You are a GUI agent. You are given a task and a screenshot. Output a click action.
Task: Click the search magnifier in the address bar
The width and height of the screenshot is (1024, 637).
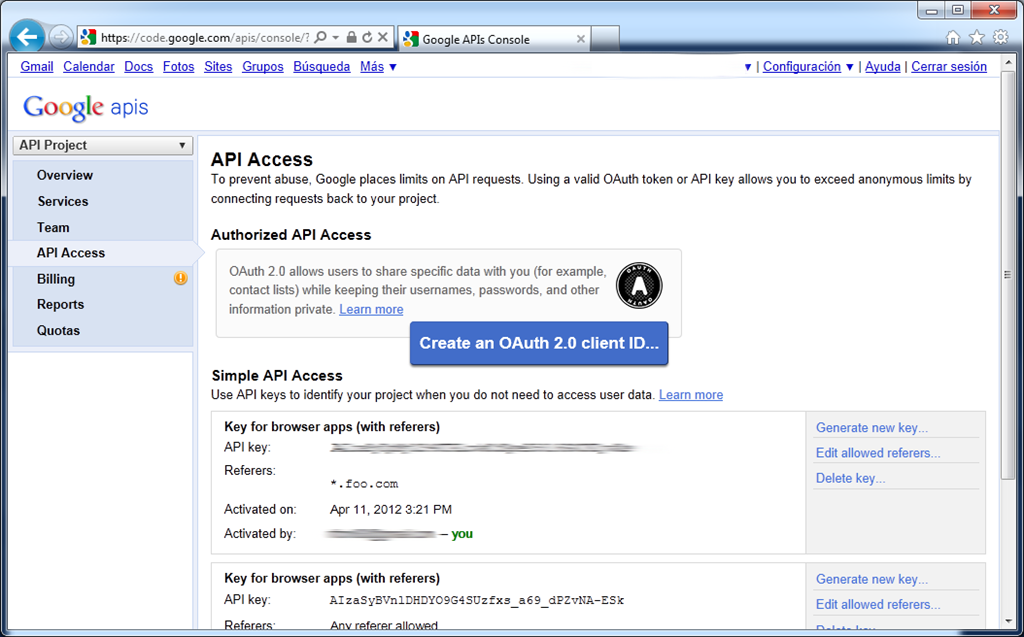click(320, 37)
